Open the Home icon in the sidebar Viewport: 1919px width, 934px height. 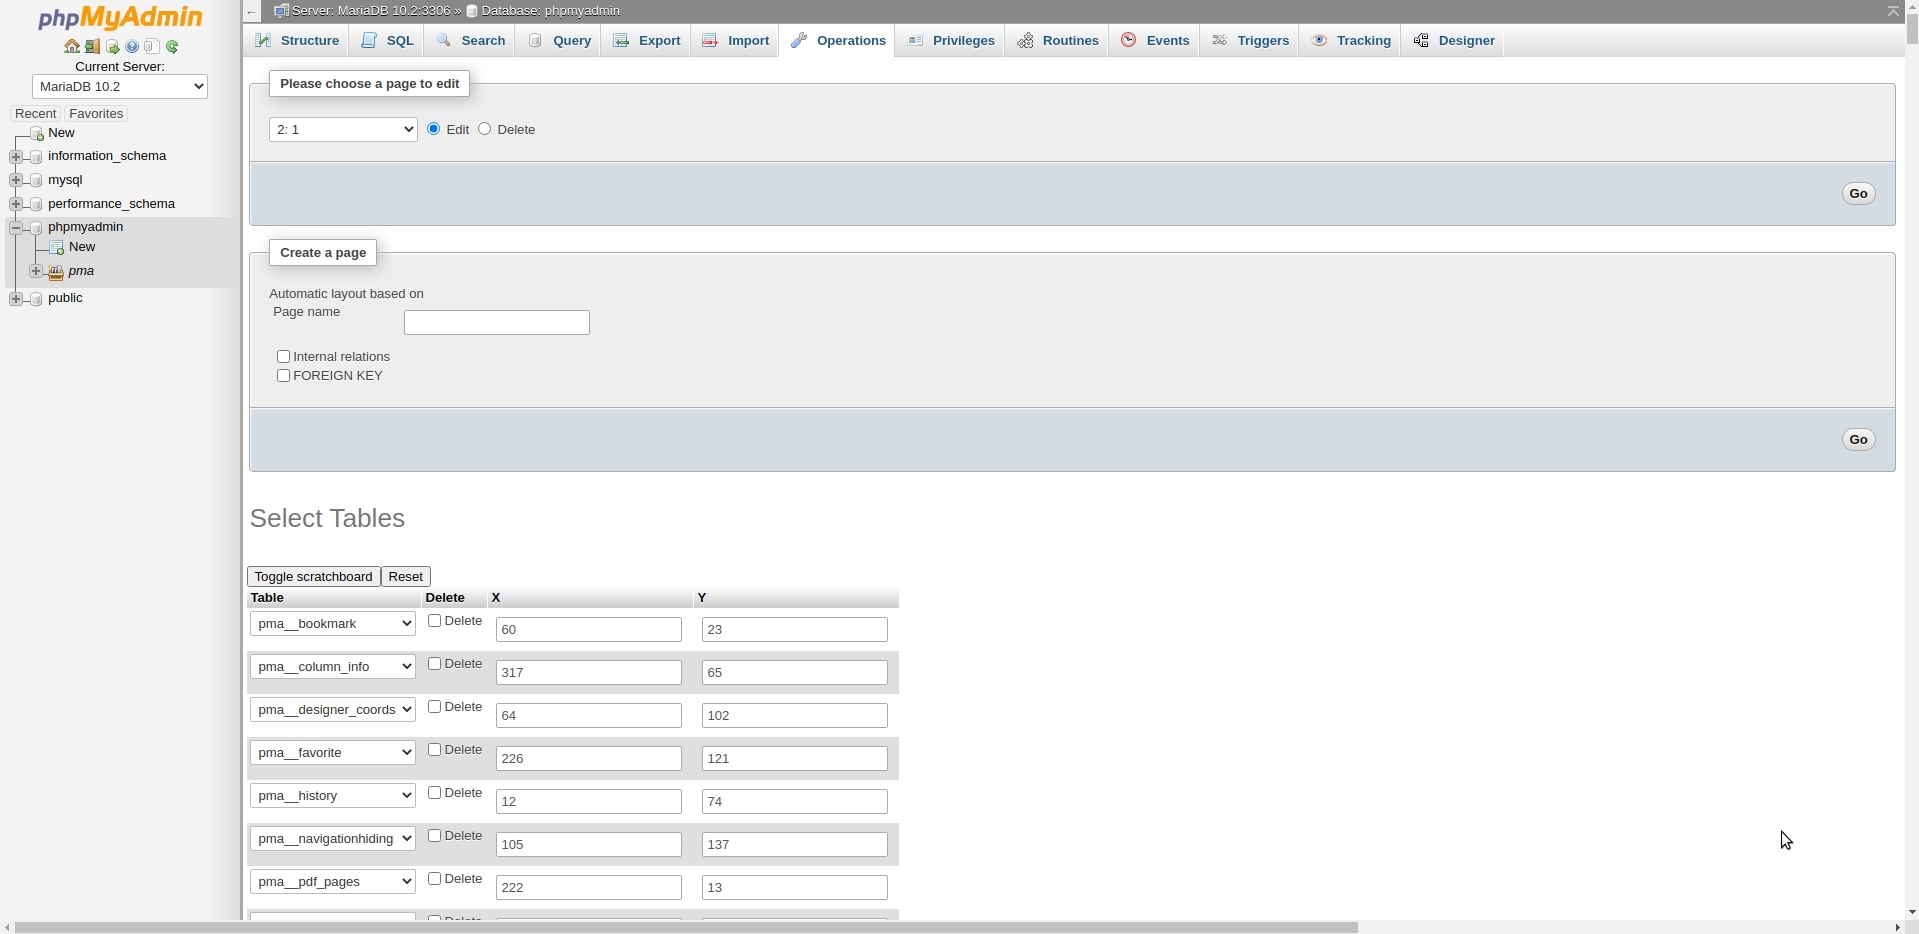[x=72, y=47]
